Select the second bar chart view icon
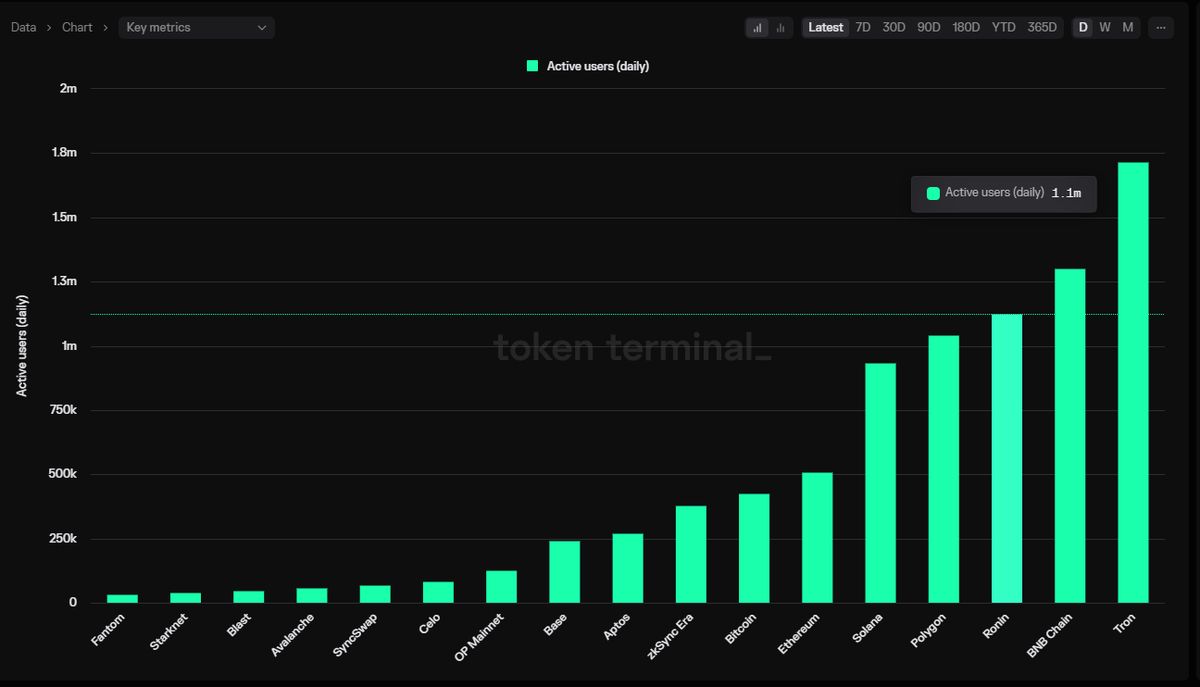Screen dimensions: 1200x687 [x=781, y=28]
